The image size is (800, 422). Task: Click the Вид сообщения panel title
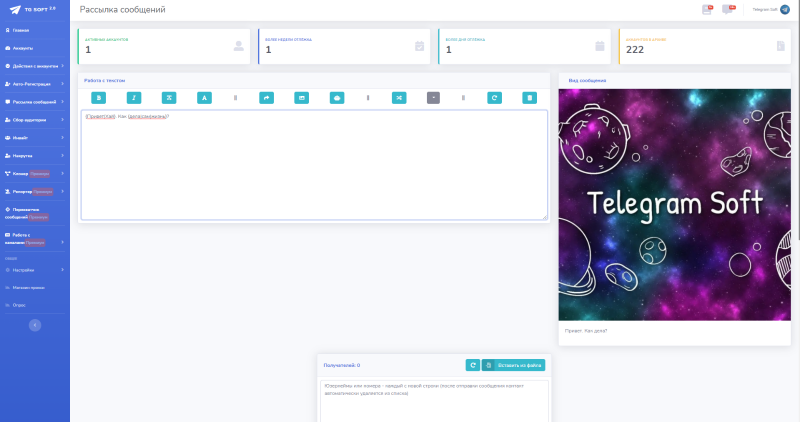click(587, 81)
